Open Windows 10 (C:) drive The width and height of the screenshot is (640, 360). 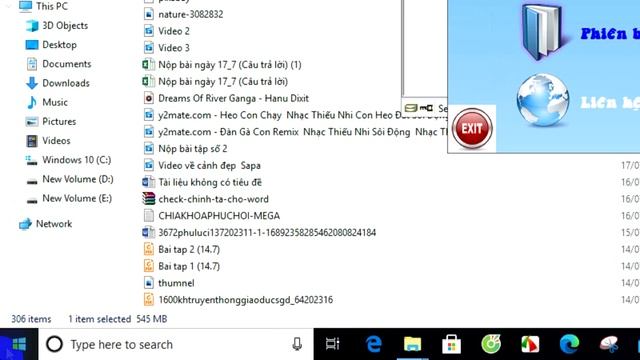[76, 160]
